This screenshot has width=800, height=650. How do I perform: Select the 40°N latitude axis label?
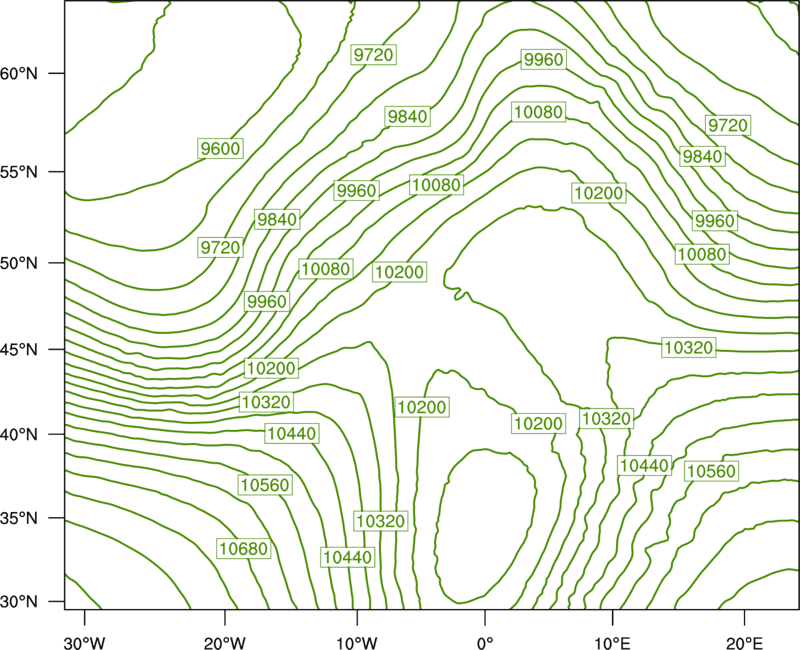pos(19,435)
